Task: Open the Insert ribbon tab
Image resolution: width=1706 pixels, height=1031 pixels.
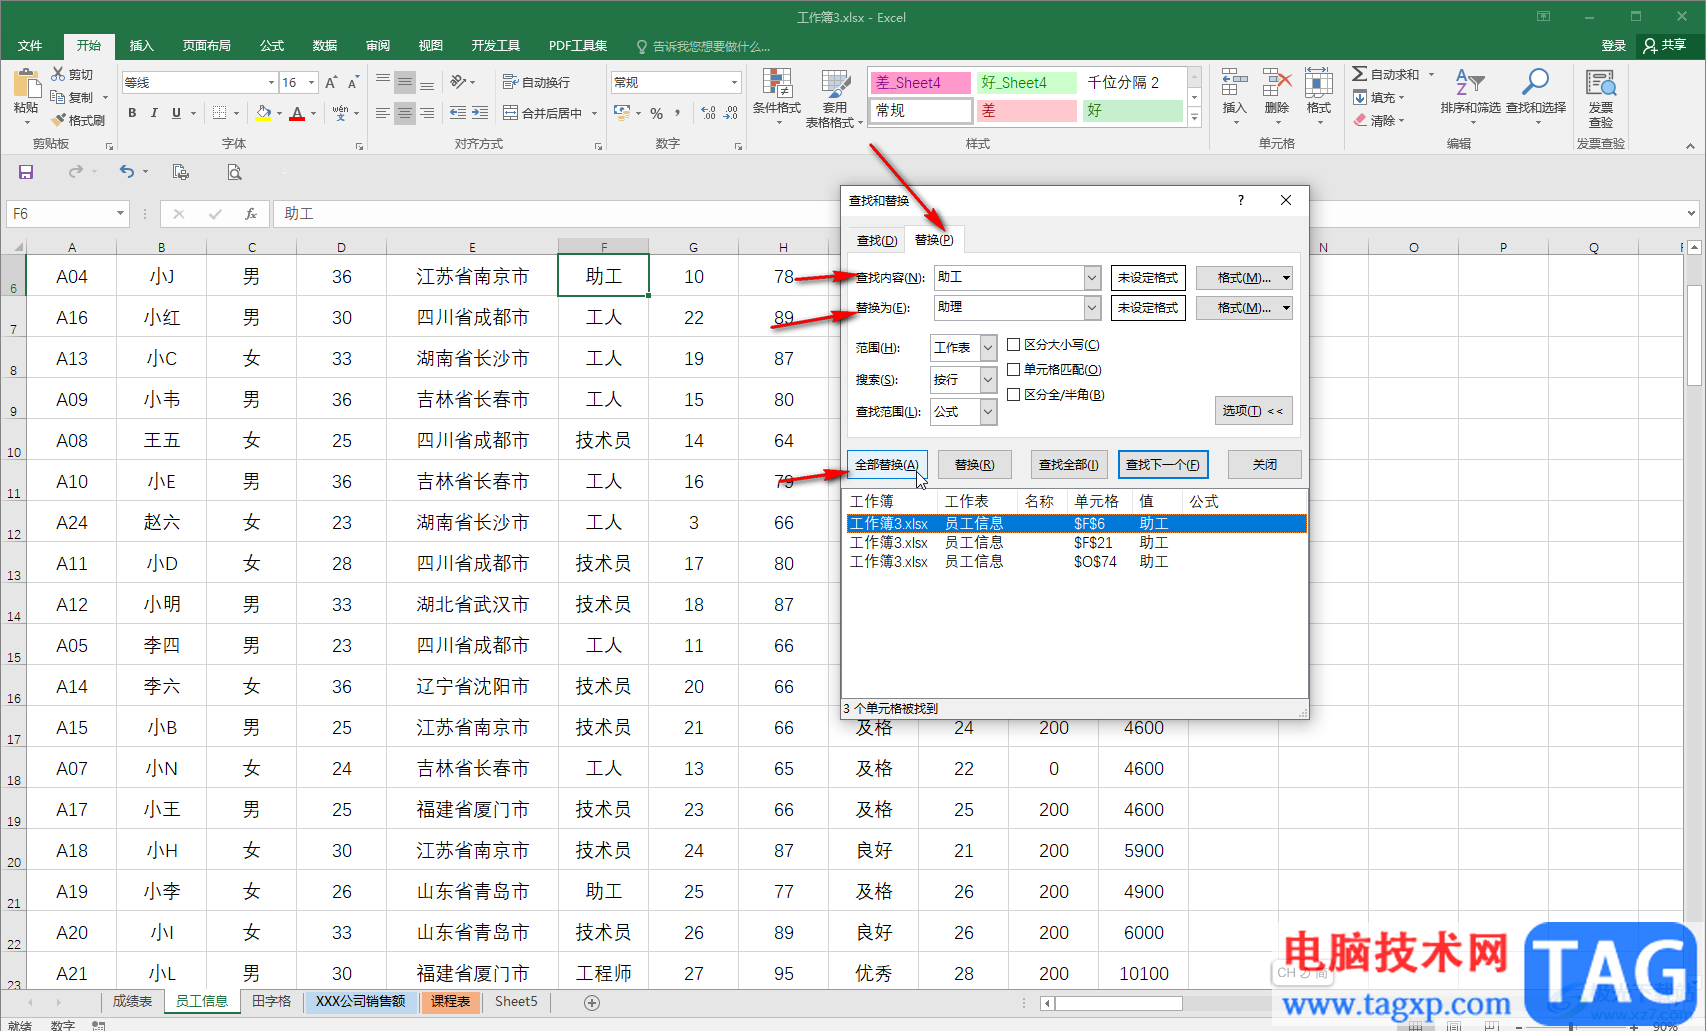Action: pos(142,45)
